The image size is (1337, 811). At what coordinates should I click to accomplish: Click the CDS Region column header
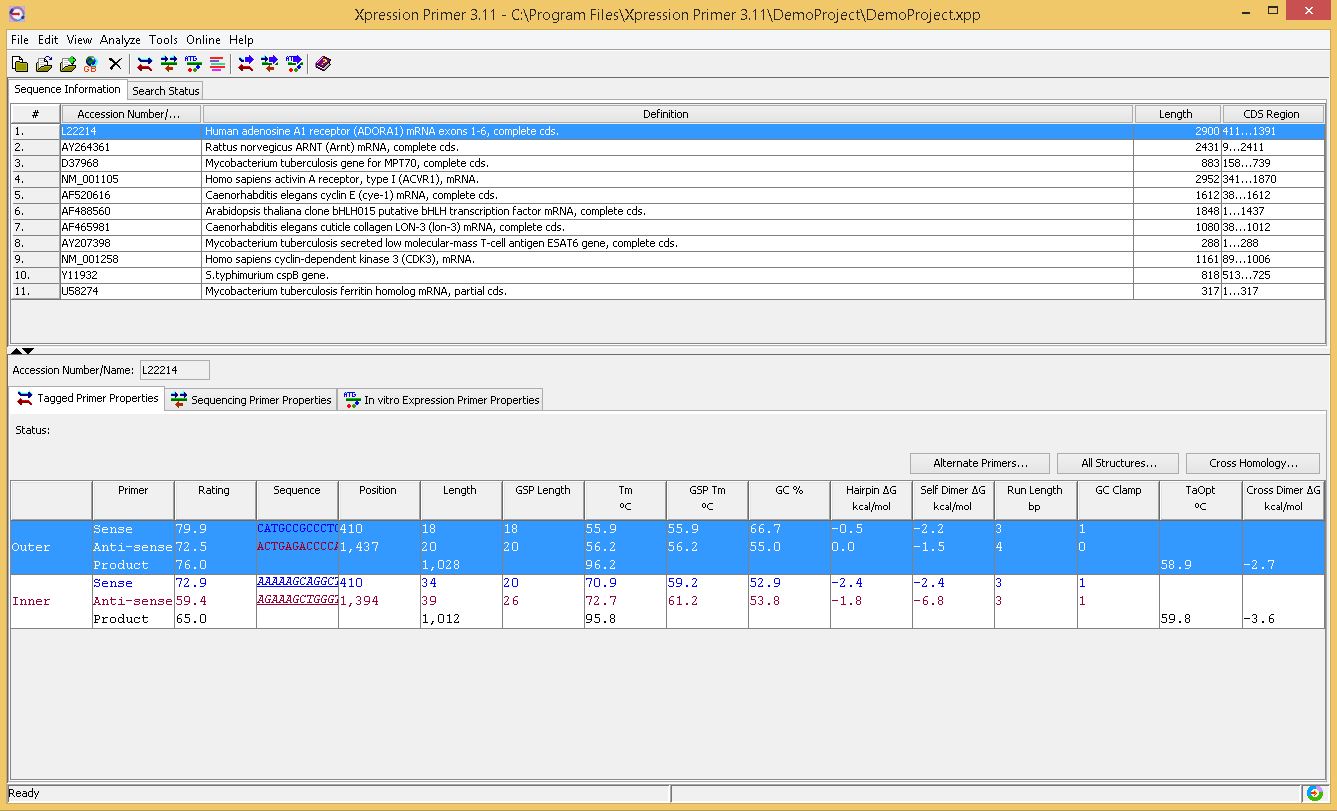pos(1275,114)
